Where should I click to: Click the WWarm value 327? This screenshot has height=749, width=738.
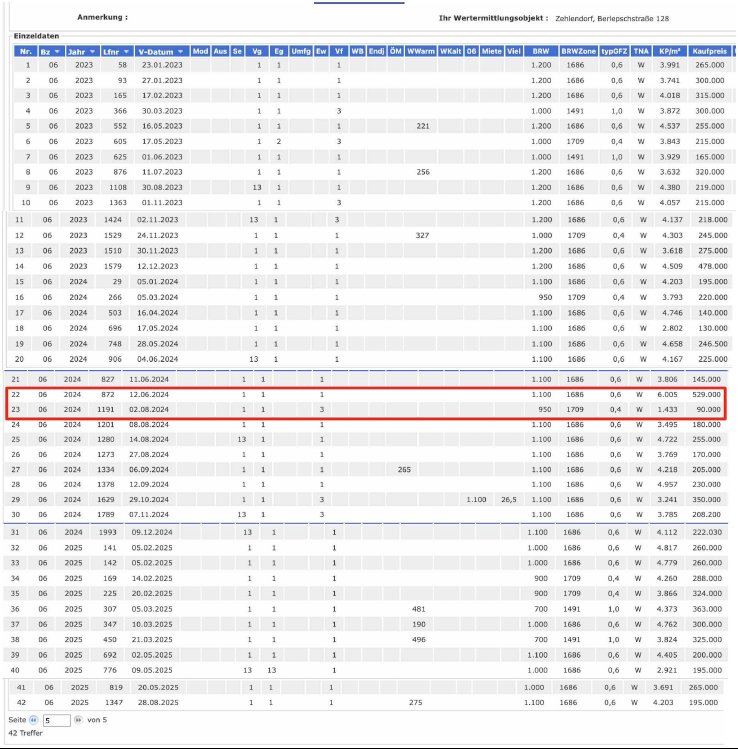(x=422, y=235)
